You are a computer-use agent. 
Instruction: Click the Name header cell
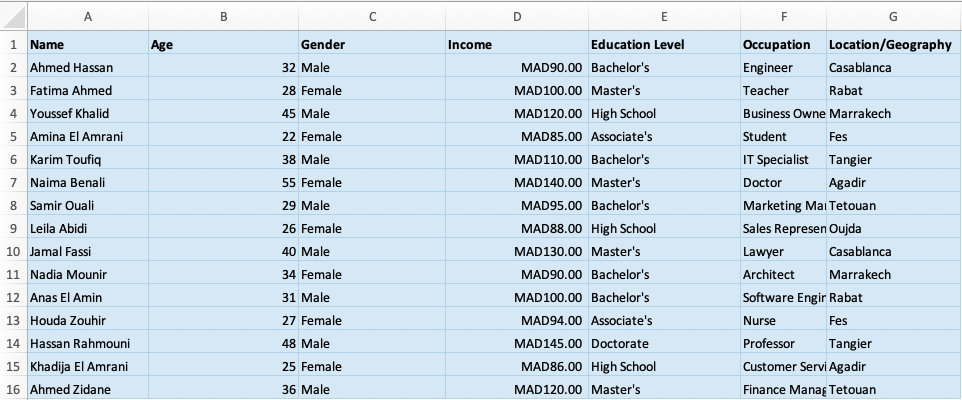(x=88, y=44)
